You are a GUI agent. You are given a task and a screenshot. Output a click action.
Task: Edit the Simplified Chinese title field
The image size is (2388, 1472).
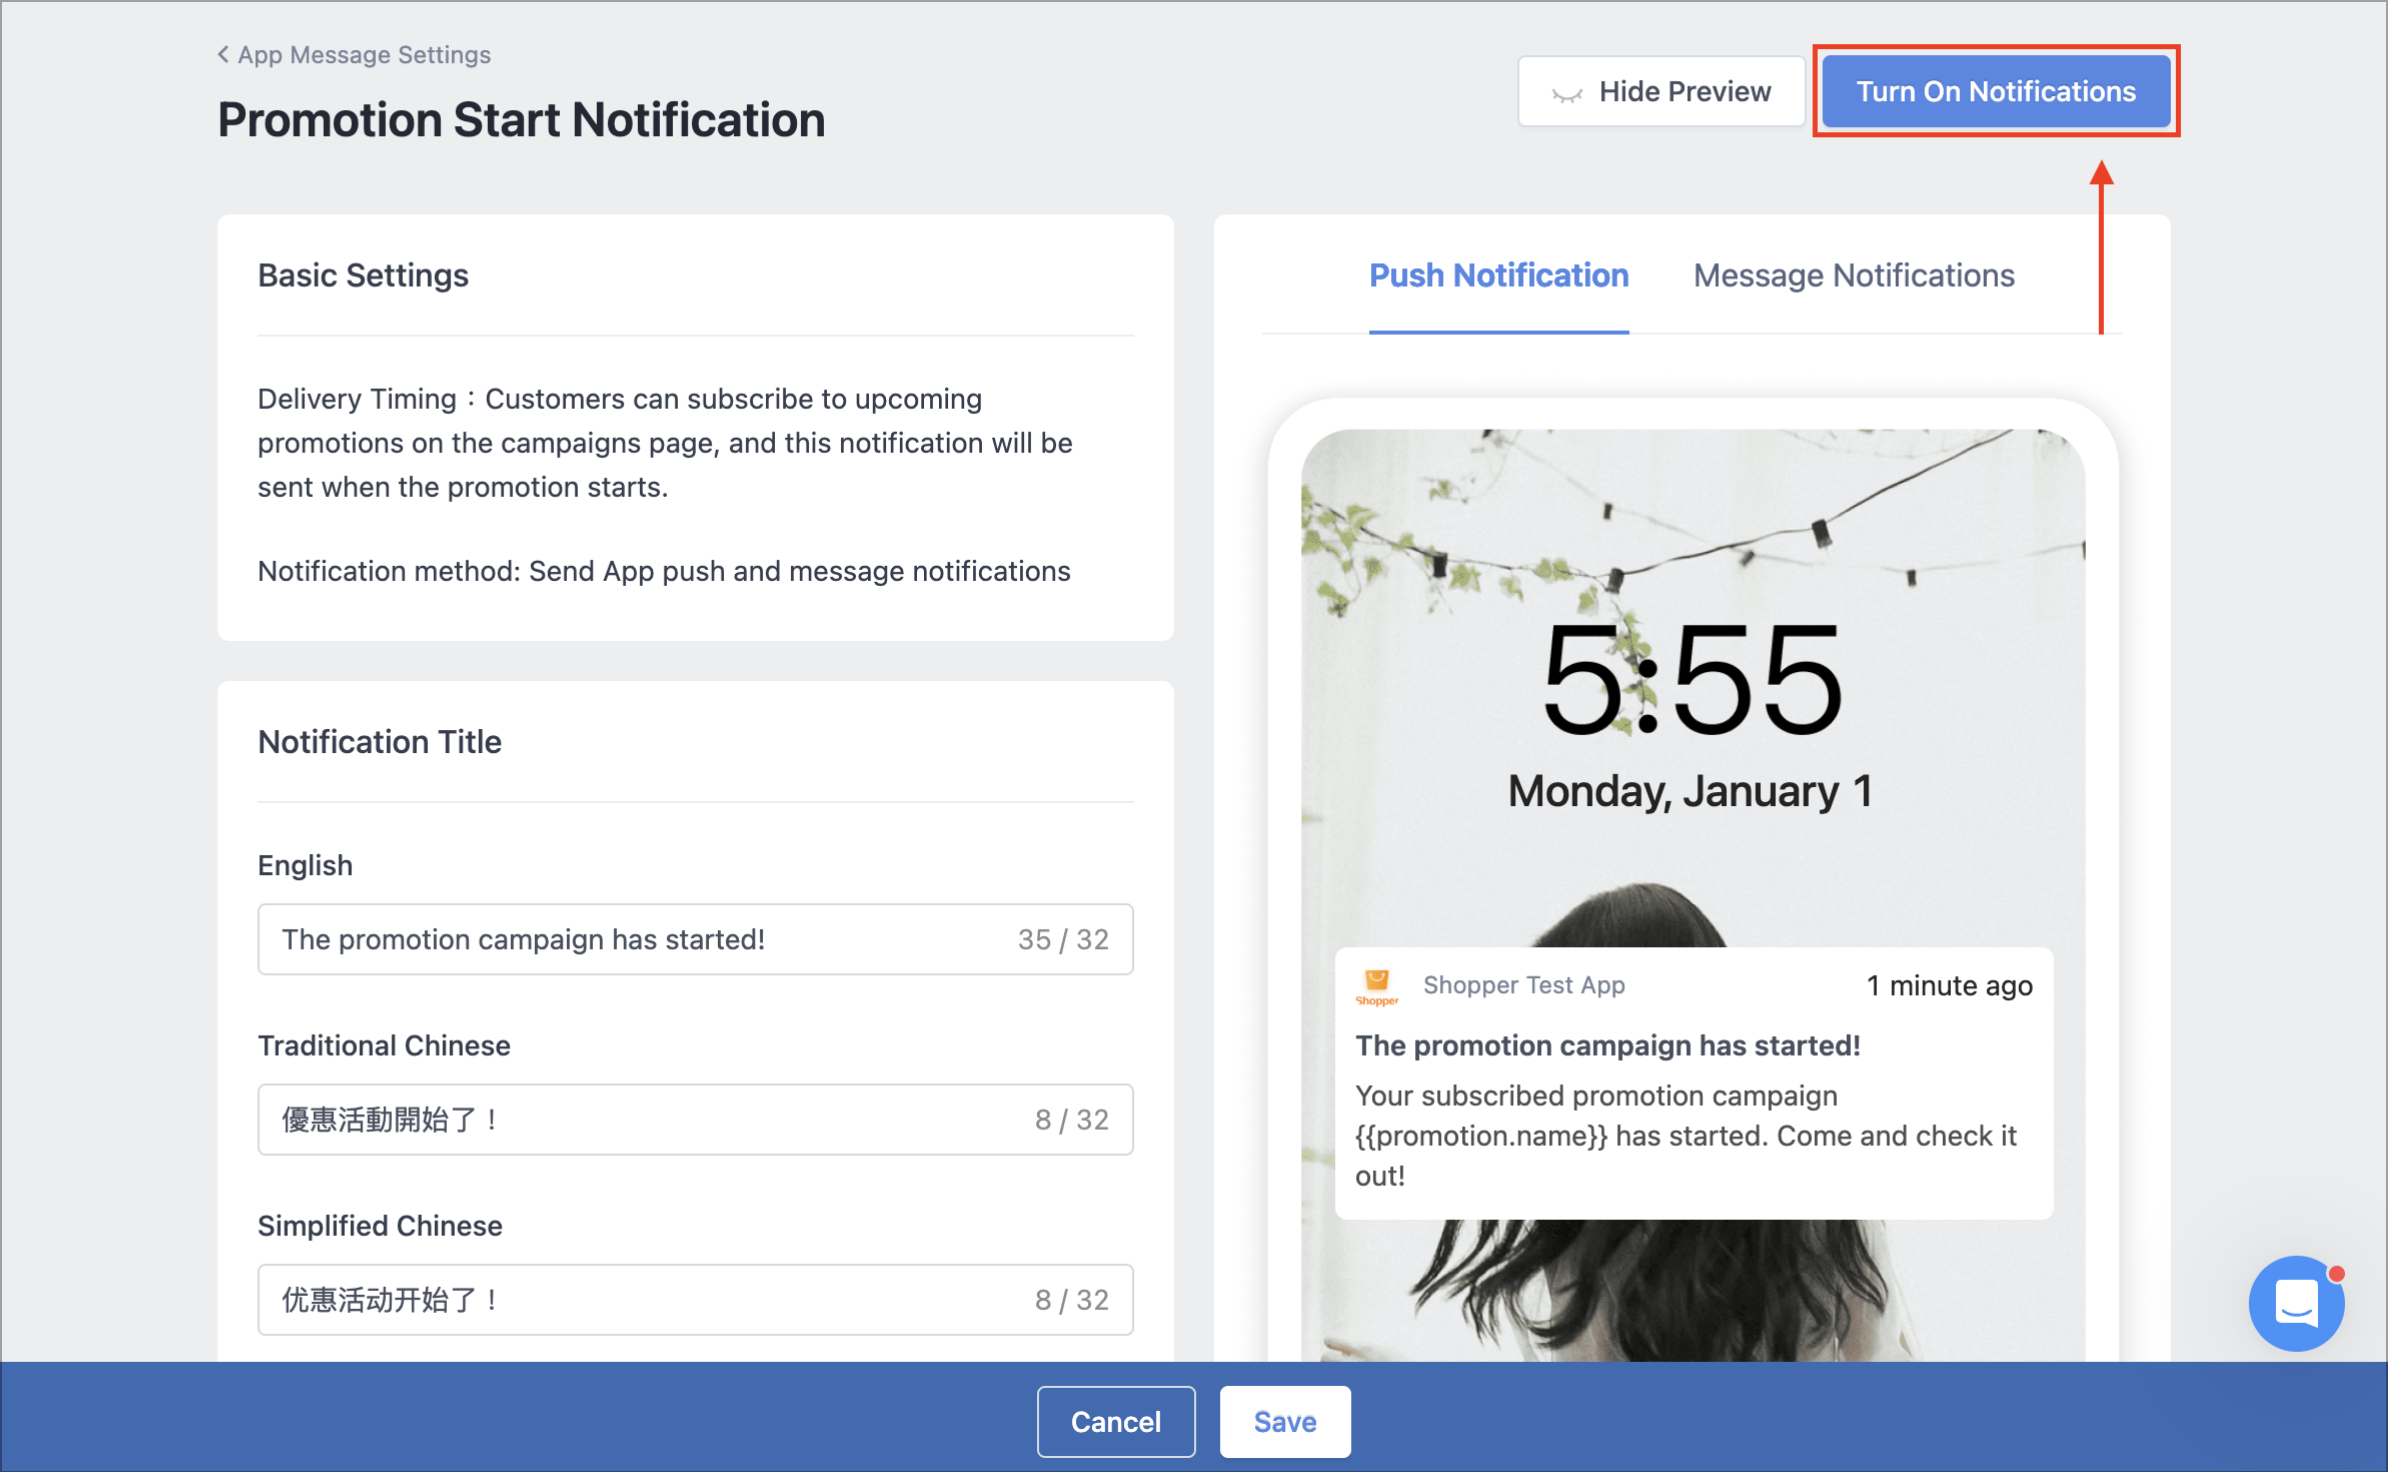(695, 1299)
